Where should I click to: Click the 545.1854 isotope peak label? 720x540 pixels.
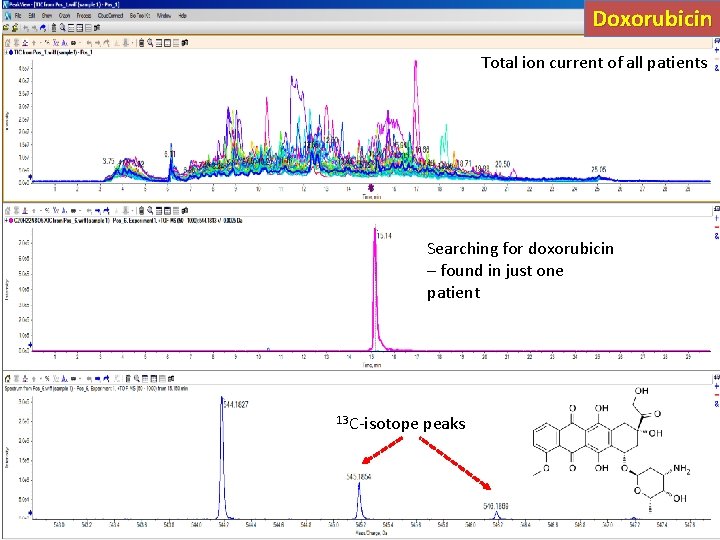[359, 477]
